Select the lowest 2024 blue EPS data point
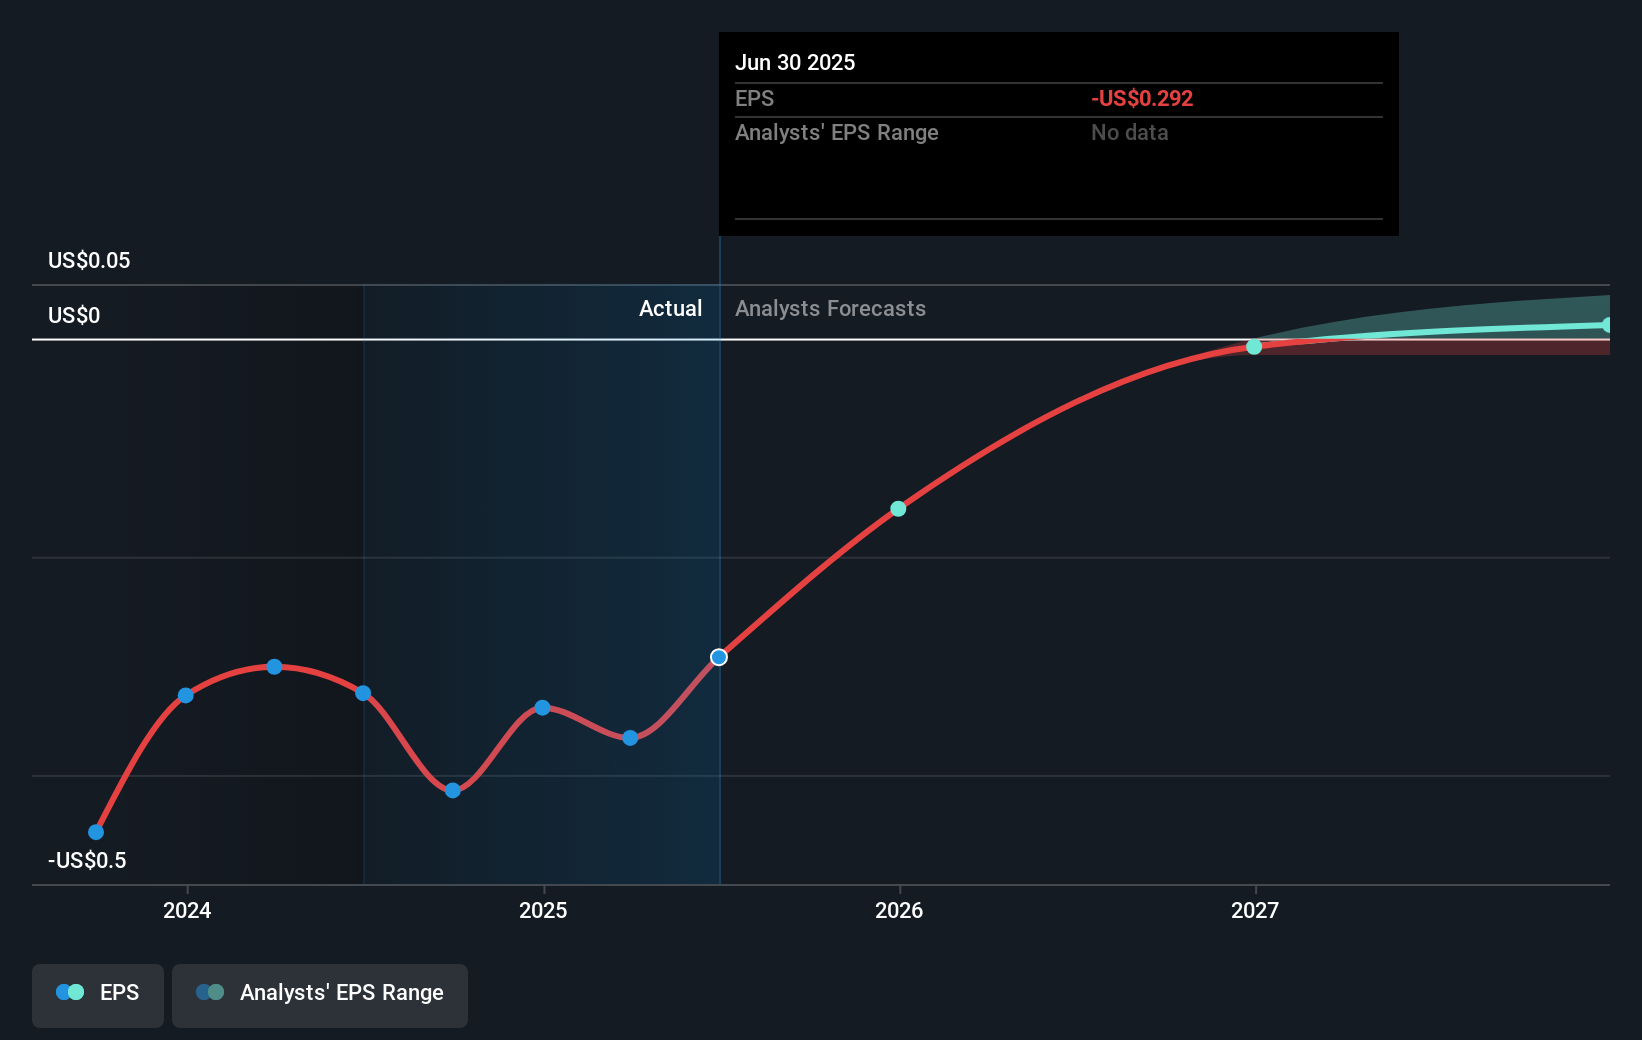 pyautogui.click(x=95, y=831)
